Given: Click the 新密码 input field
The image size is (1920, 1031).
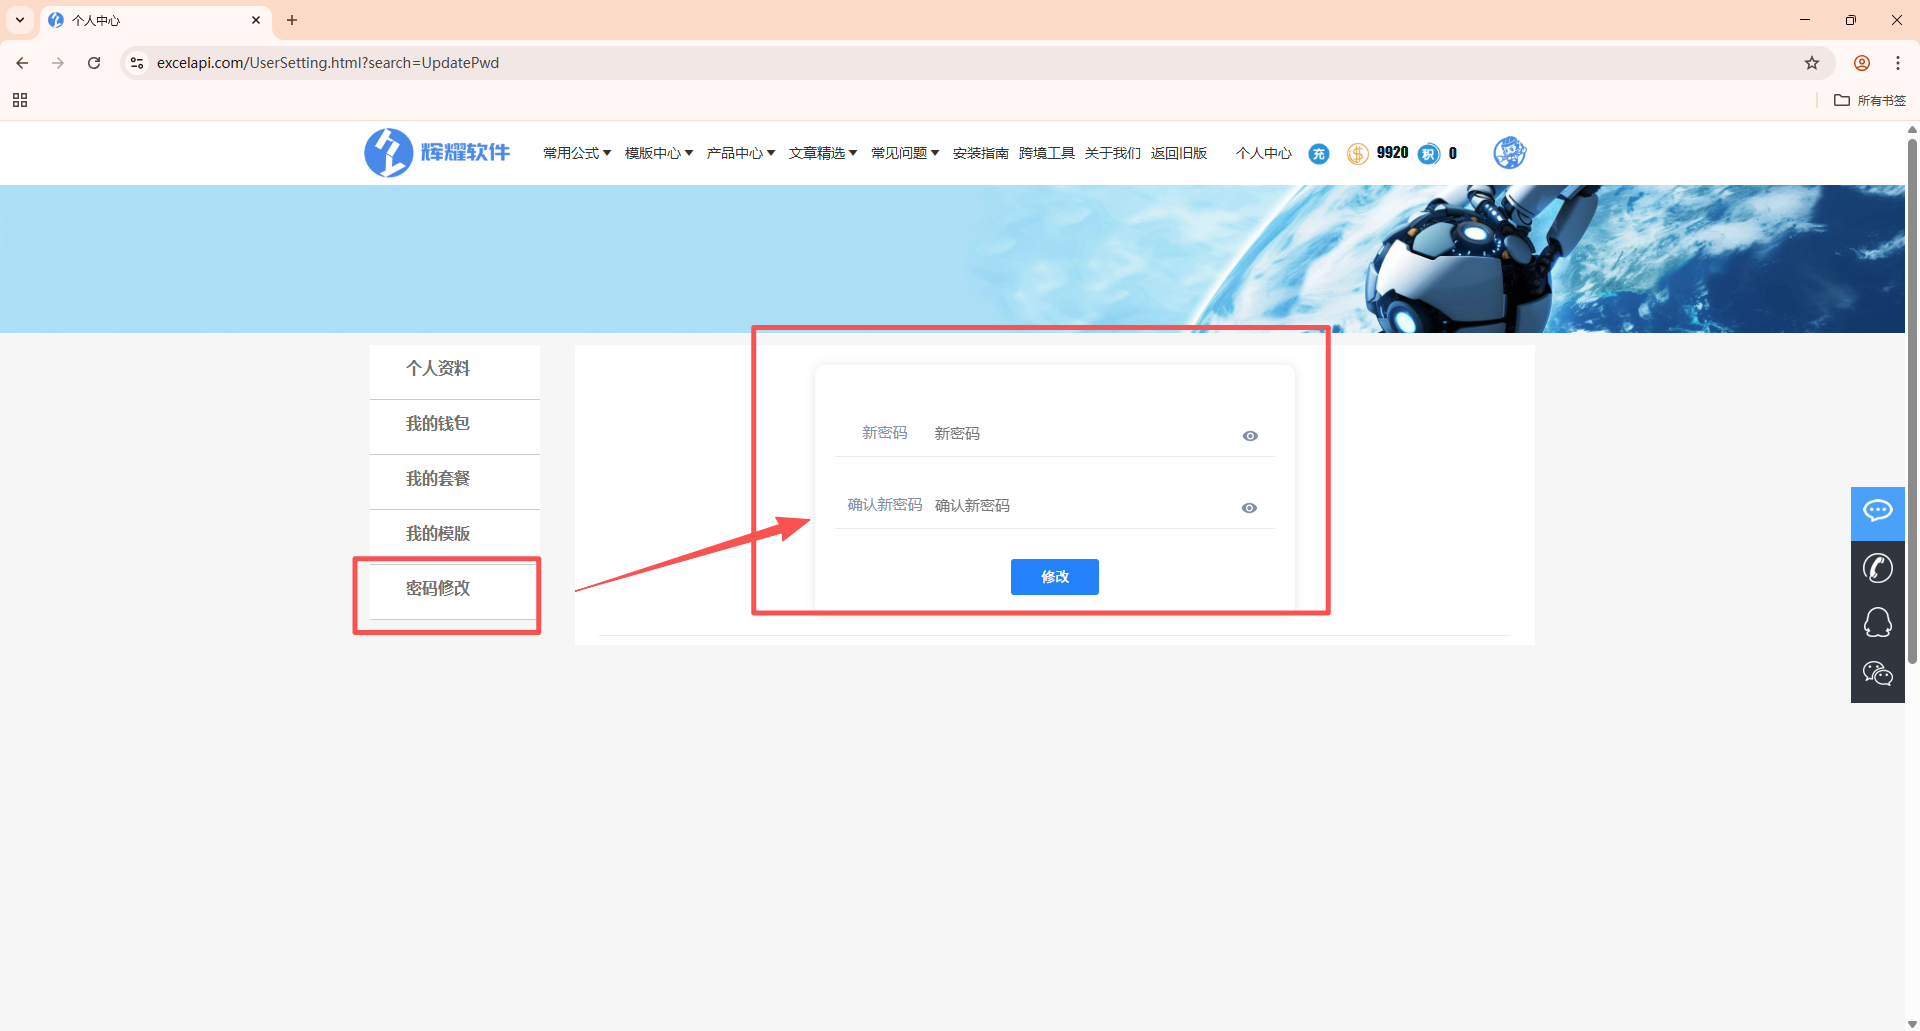Looking at the screenshot, I should pos(1082,434).
